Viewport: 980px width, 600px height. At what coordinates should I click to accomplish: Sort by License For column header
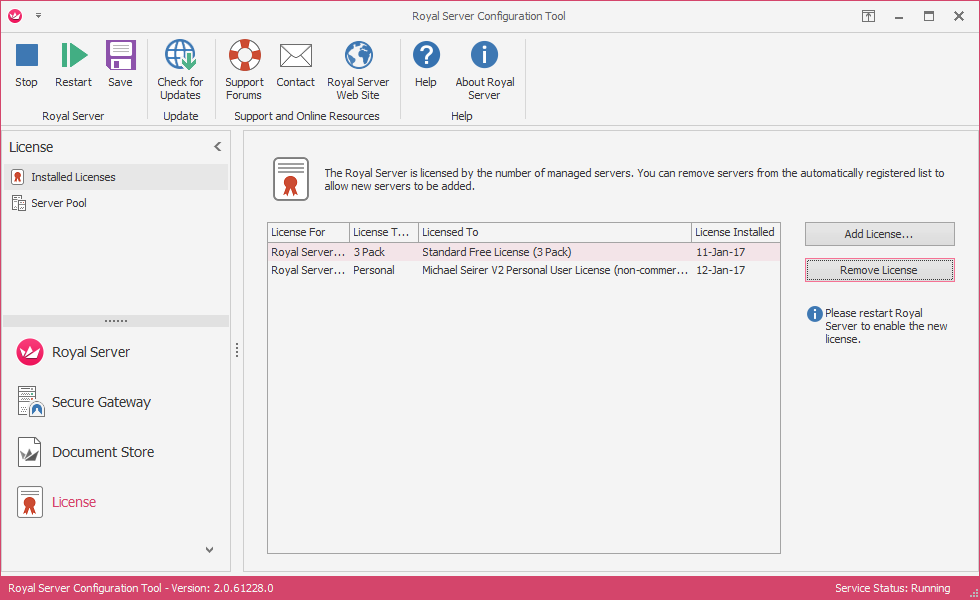tap(308, 232)
